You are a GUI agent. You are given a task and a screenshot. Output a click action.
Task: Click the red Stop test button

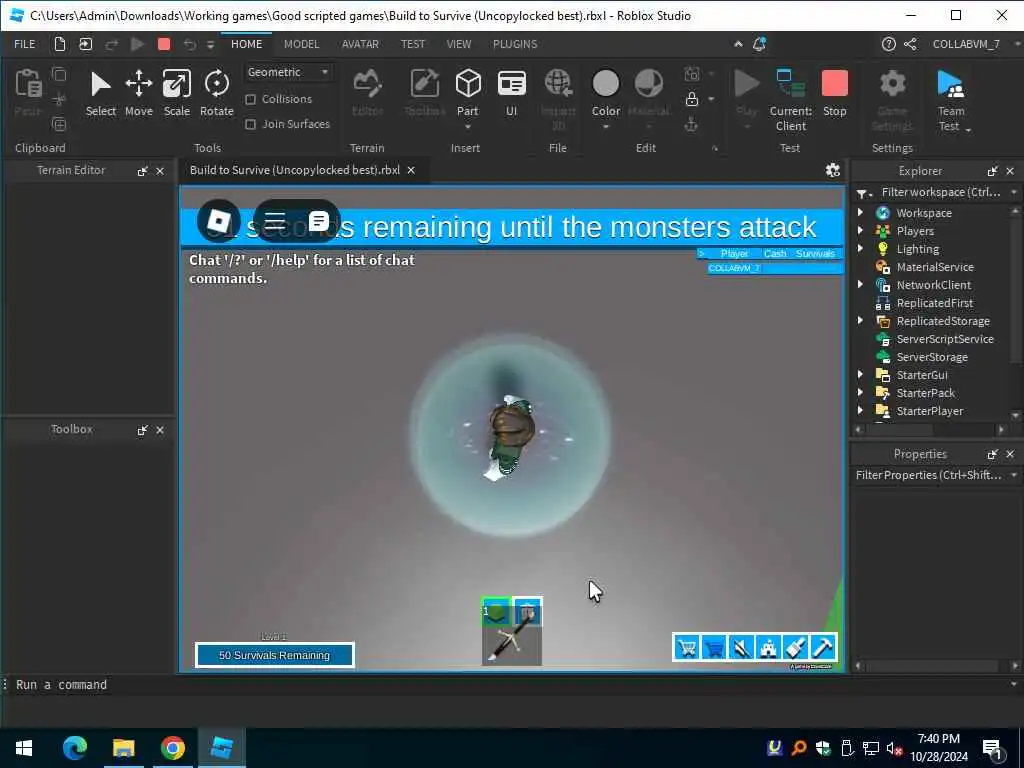835,93
